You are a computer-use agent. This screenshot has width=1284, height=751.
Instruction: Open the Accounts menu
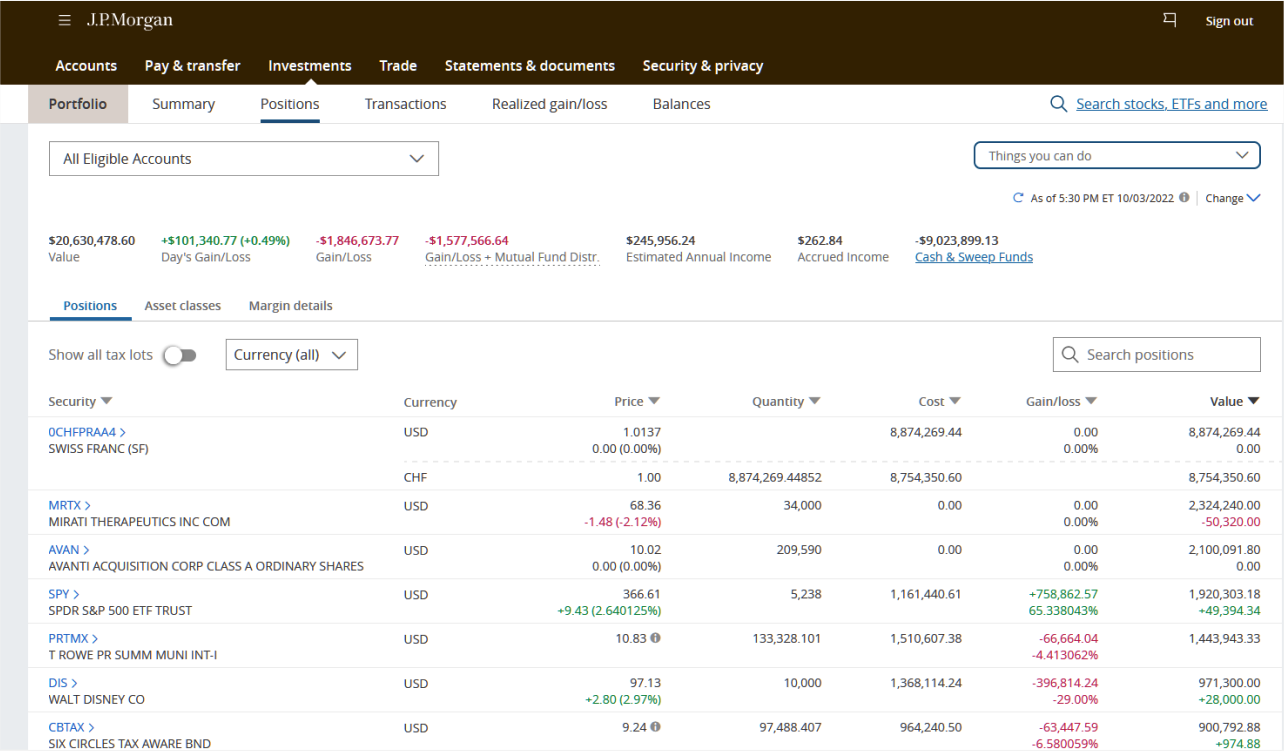click(86, 66)
